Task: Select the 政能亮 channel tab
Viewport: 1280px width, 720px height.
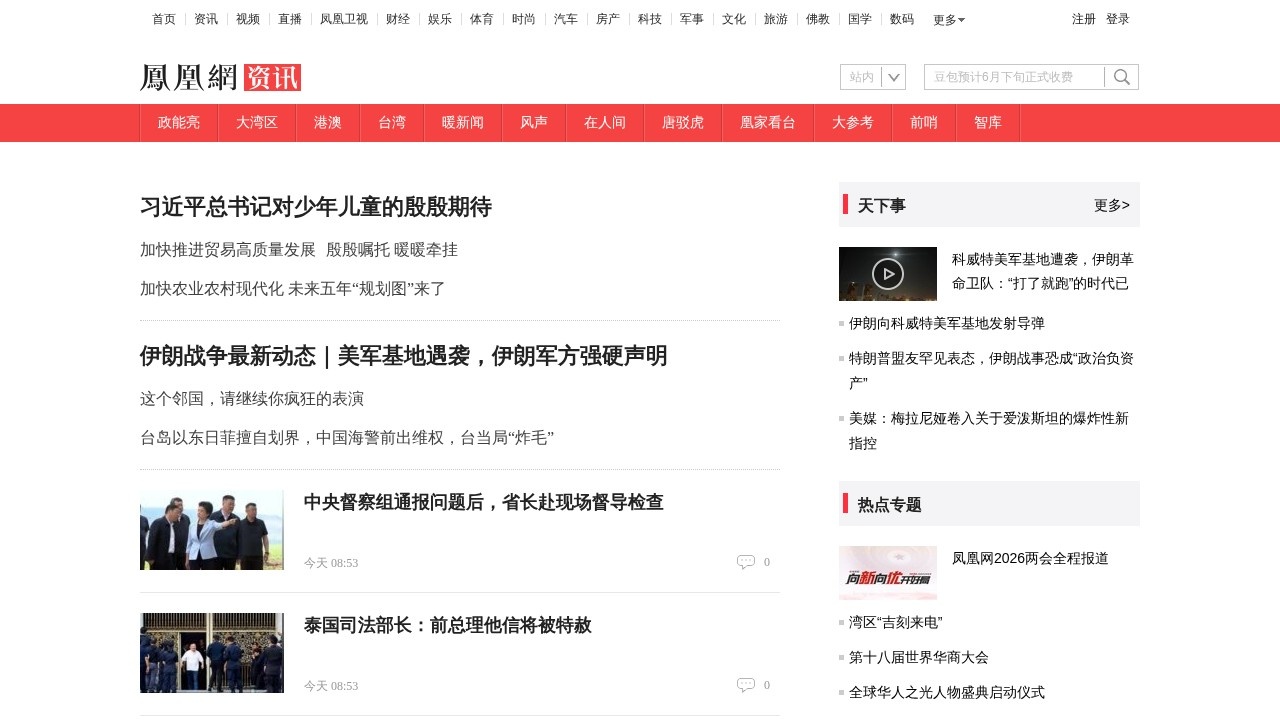Action: pos(179,123)
